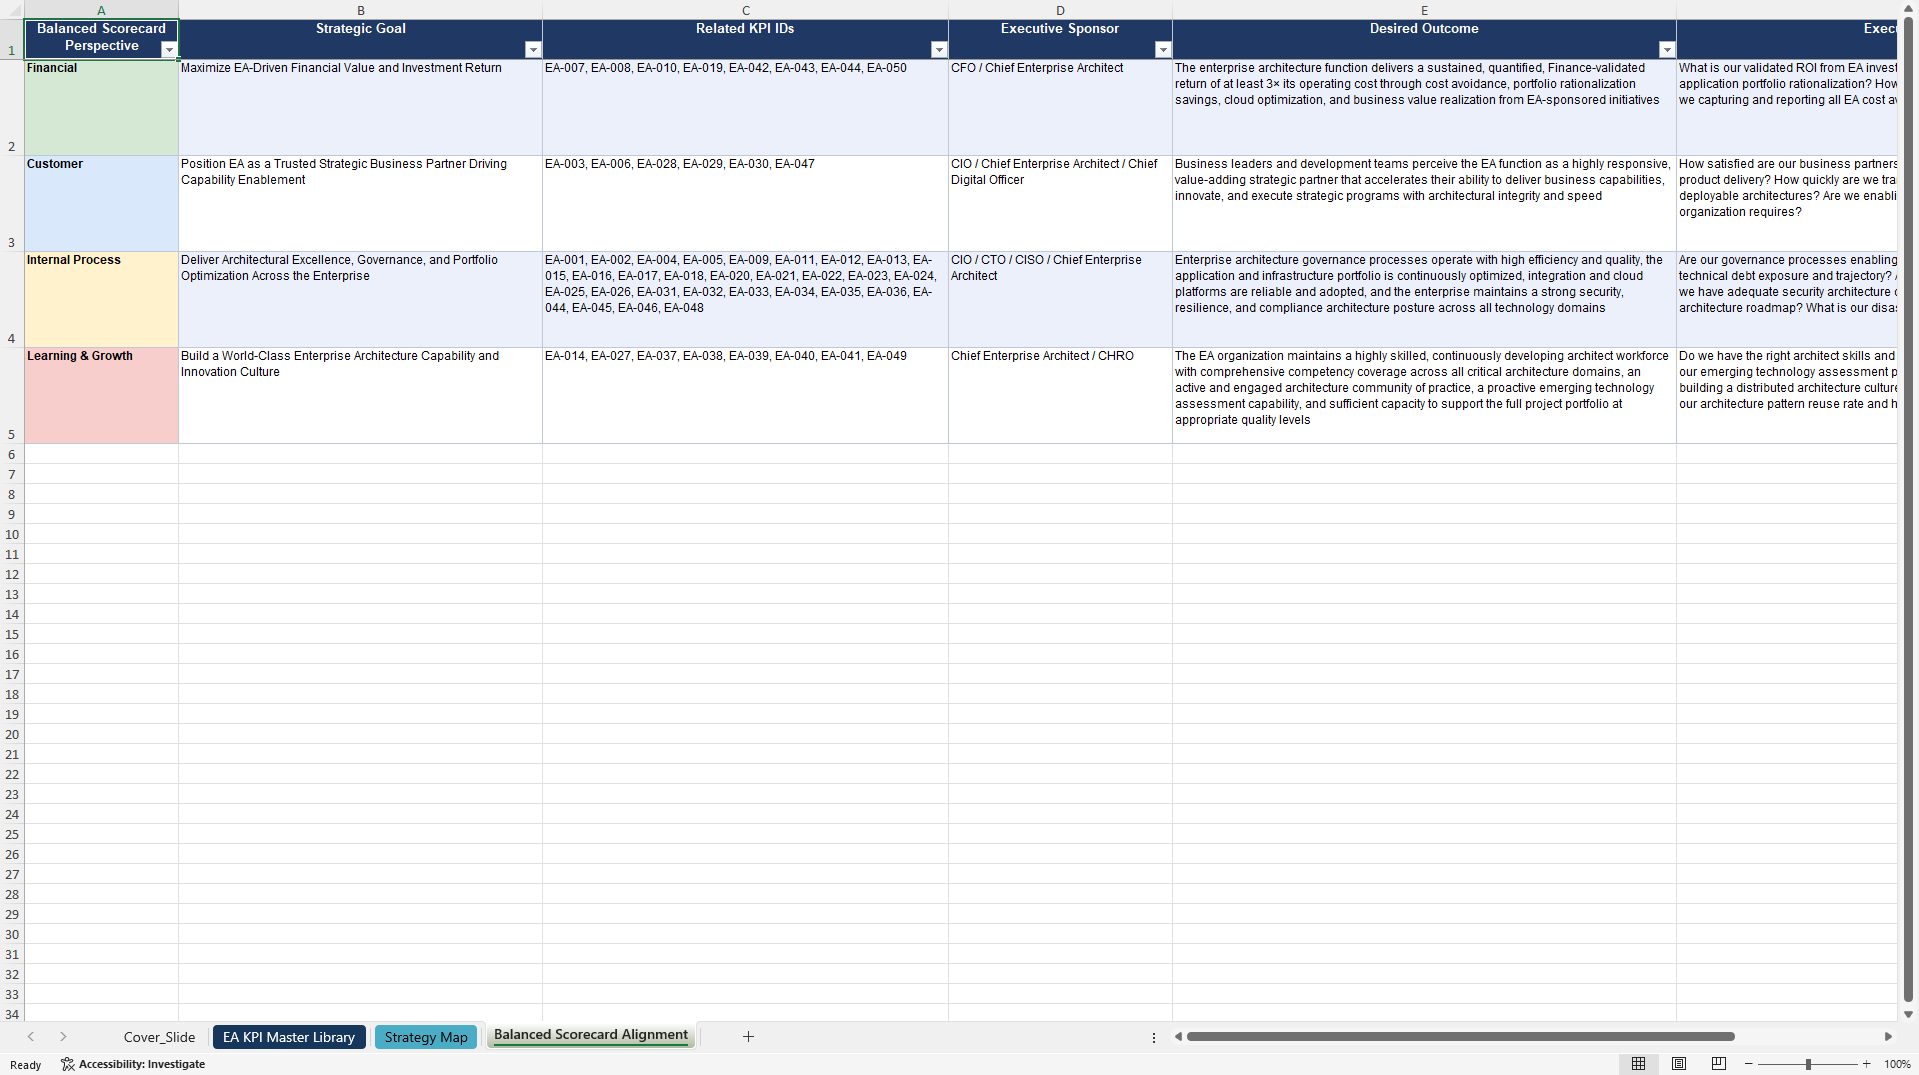Switch to the Strategy Map sheet tab
1919x1075 pixels.
(x=426, y=1037)
